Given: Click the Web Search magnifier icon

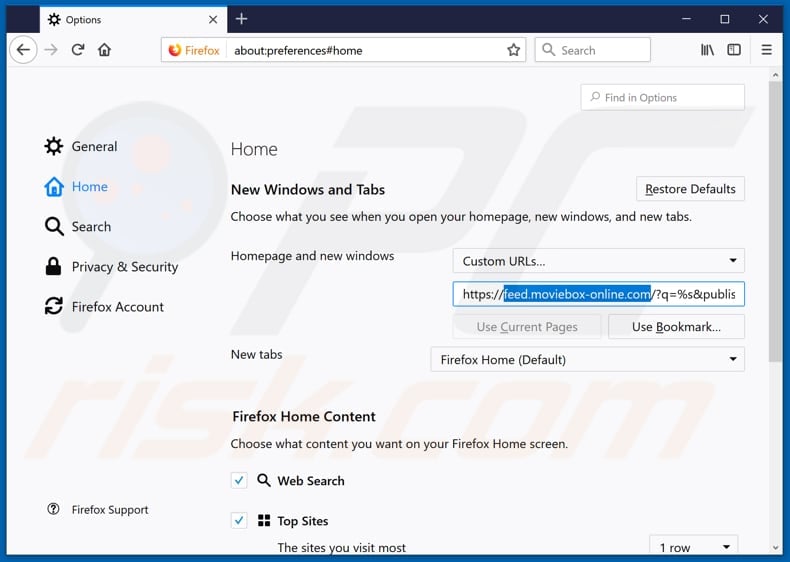Looking at the screenshot, I should click(264, 480).
